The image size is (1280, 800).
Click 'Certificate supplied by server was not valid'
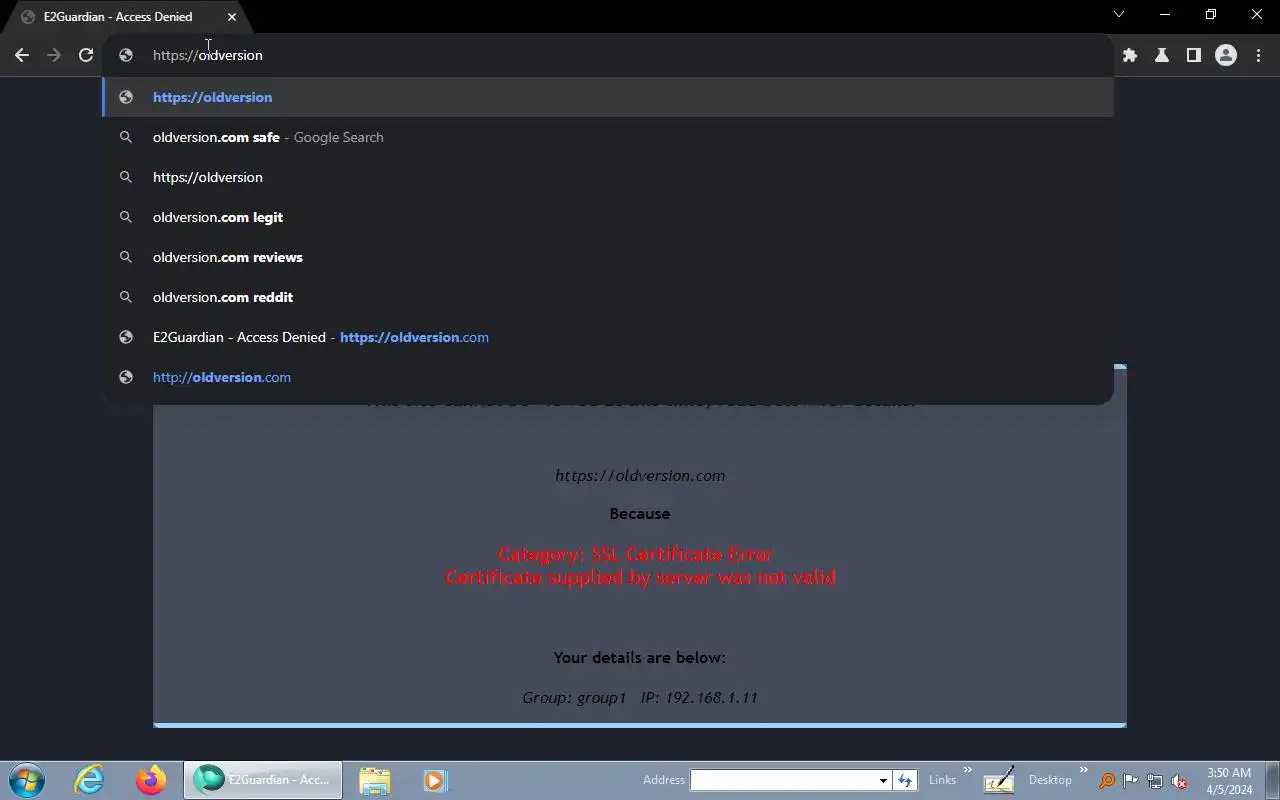click(640, 577)
